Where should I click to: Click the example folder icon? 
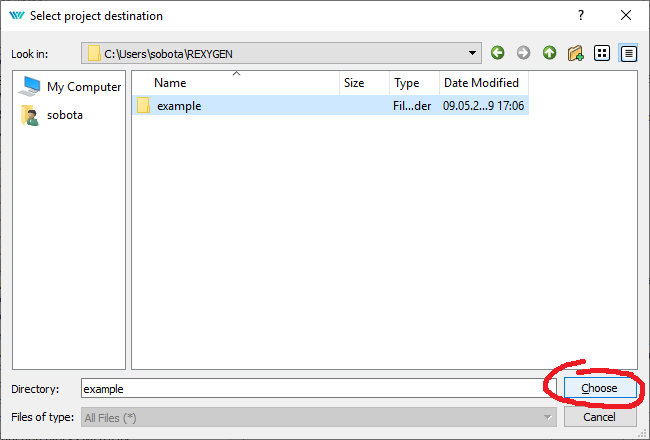coord(143,106)
